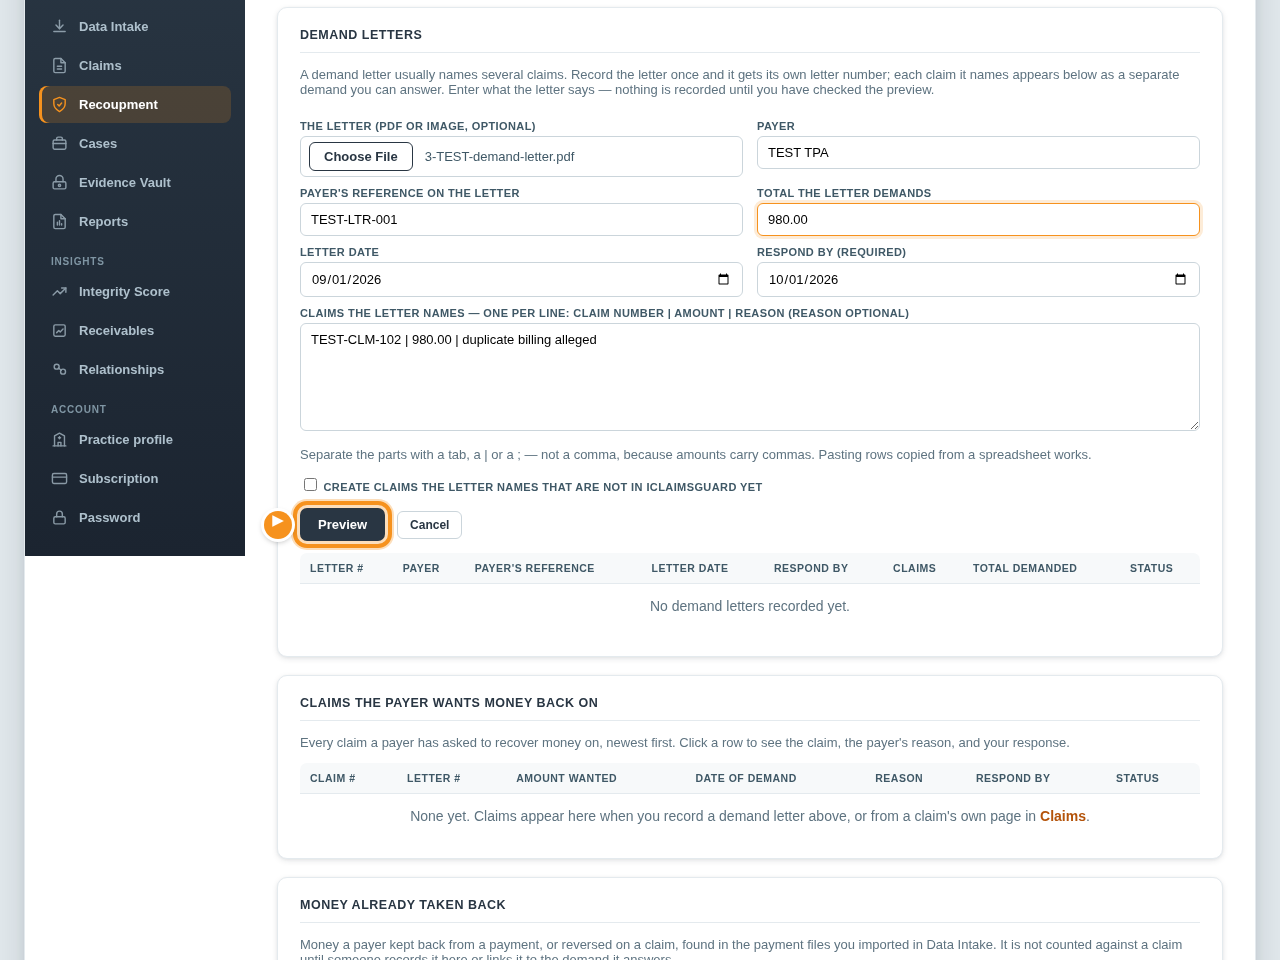Click the Payer's Reference column header
Viewport: 1280px width, 960px height.
(534, 568)
